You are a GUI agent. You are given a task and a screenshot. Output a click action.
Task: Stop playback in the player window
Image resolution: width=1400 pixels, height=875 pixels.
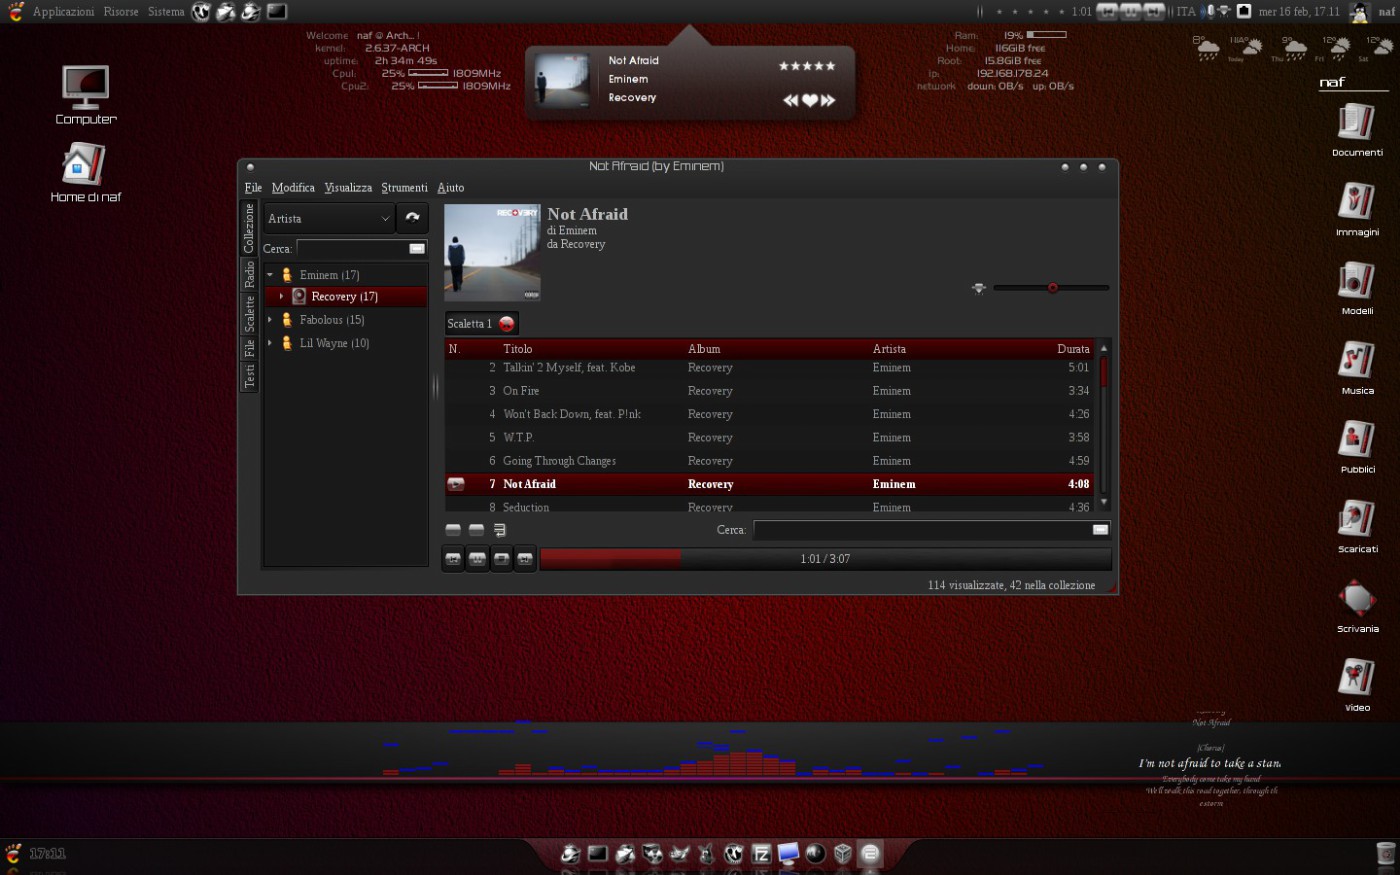(x=501, y=559)
